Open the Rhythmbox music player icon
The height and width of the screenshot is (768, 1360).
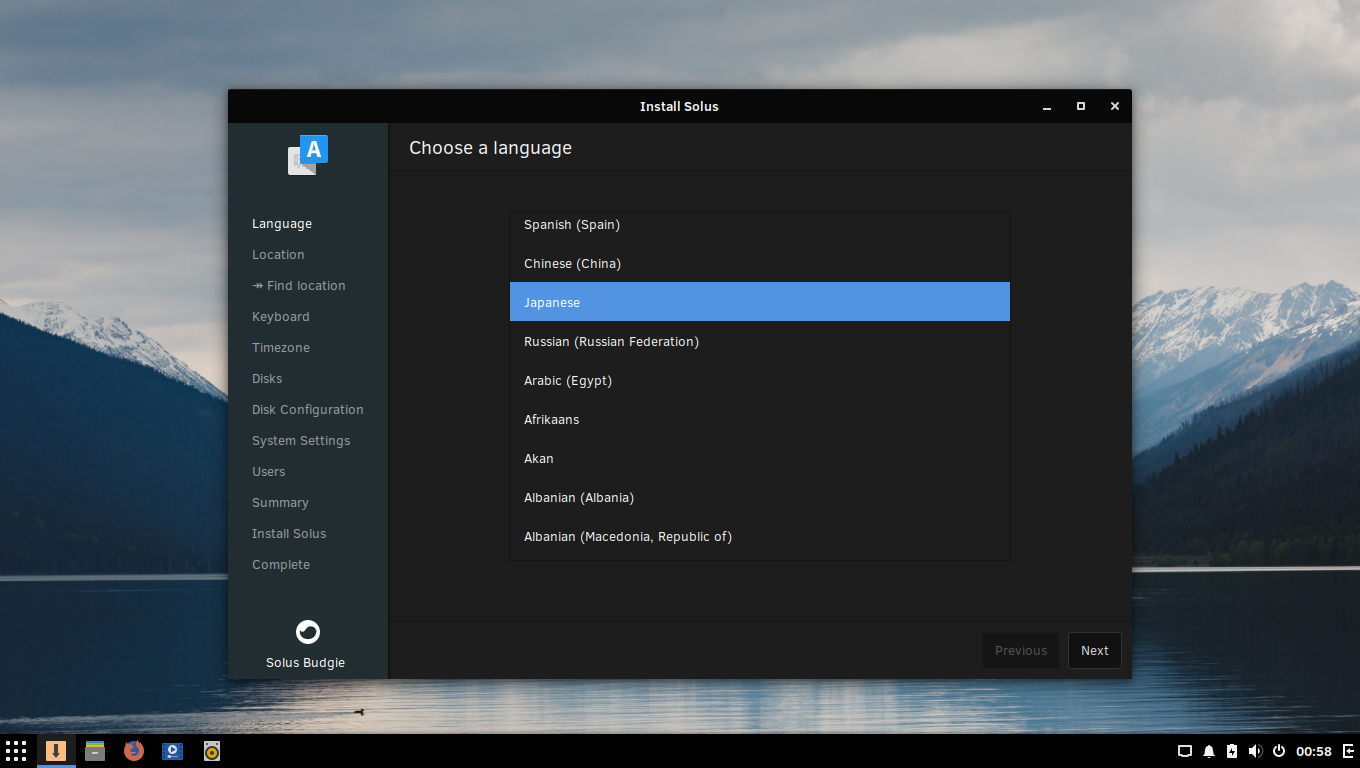coord(212,750)
